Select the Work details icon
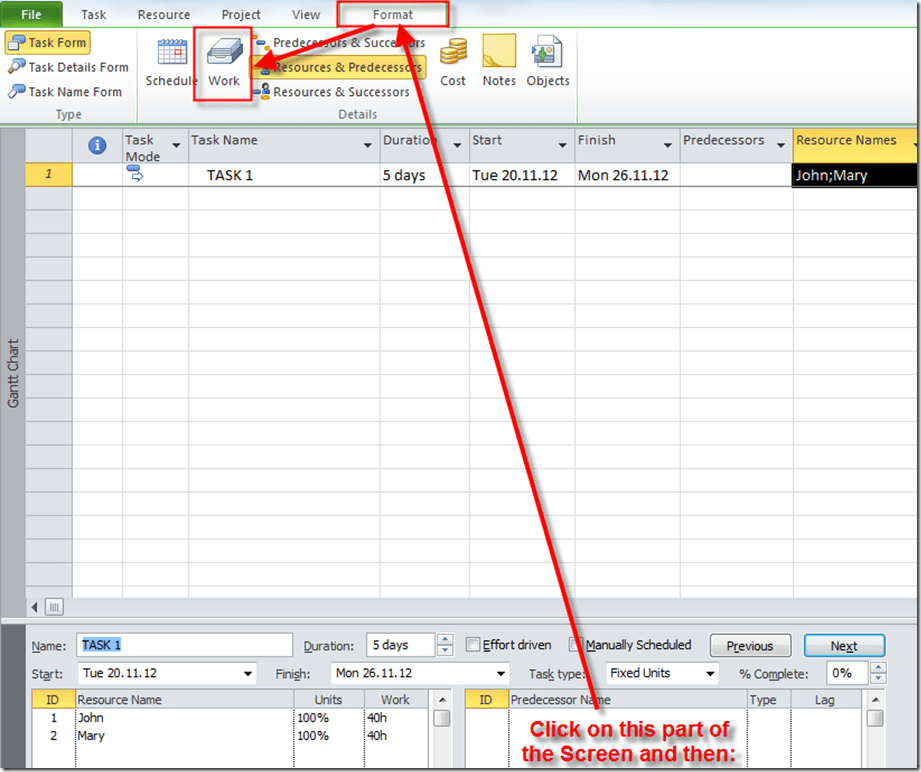This screenshot has width=921, height=772. pyautogui.click(x=224, y=63)
